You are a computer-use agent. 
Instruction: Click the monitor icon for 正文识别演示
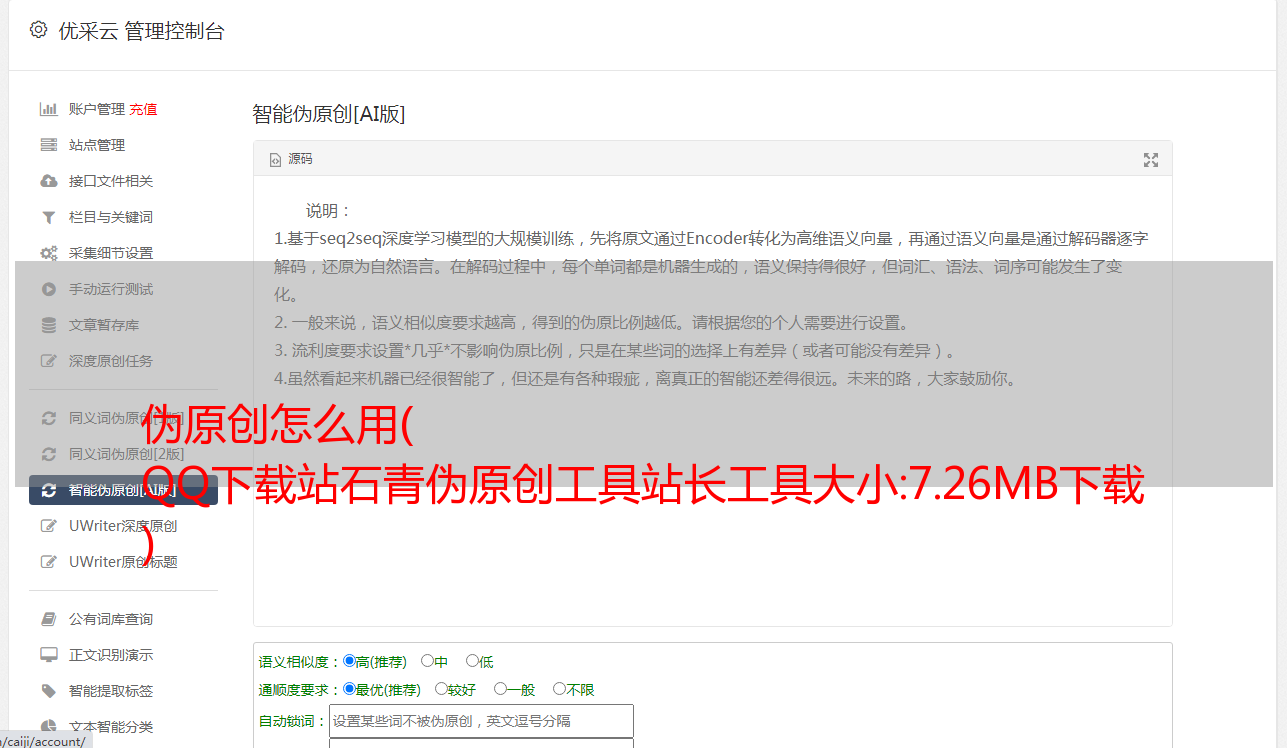[x=48, y=655]
